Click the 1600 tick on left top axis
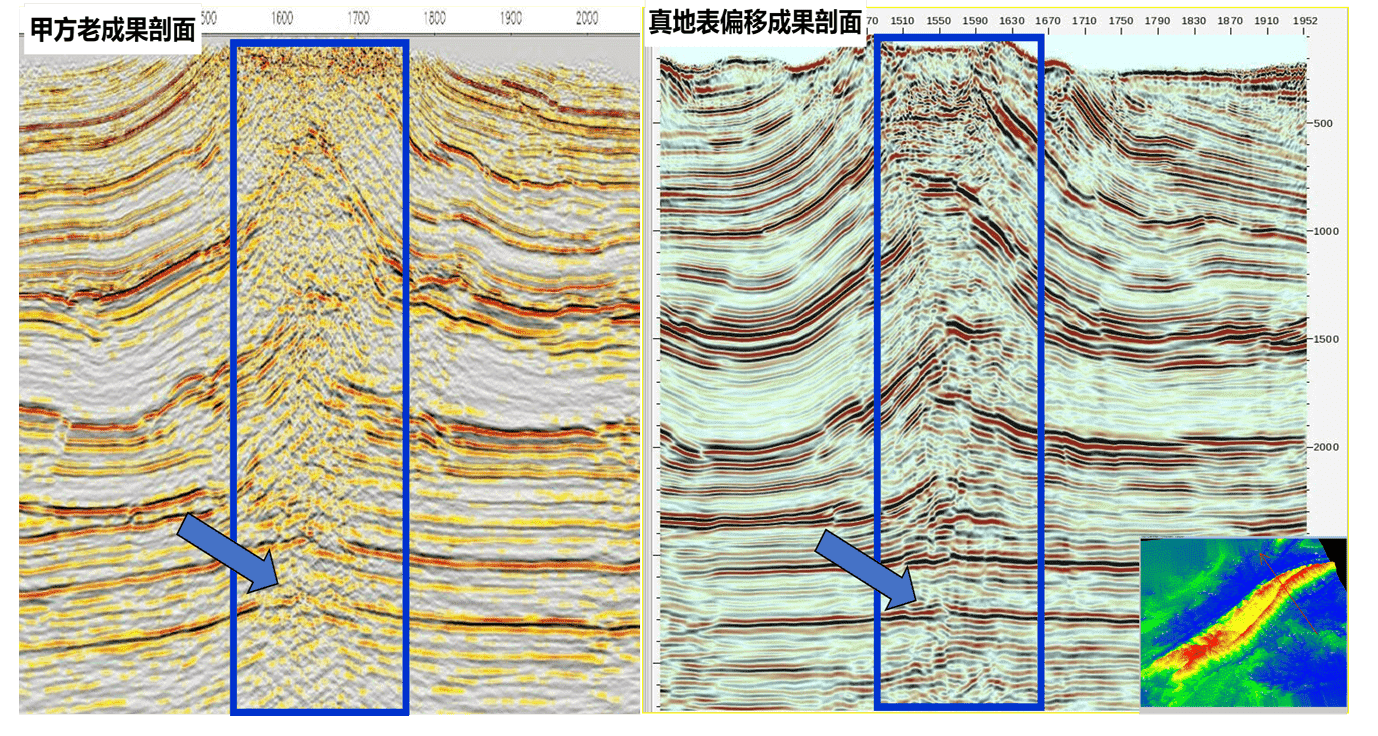 [283, 18]
